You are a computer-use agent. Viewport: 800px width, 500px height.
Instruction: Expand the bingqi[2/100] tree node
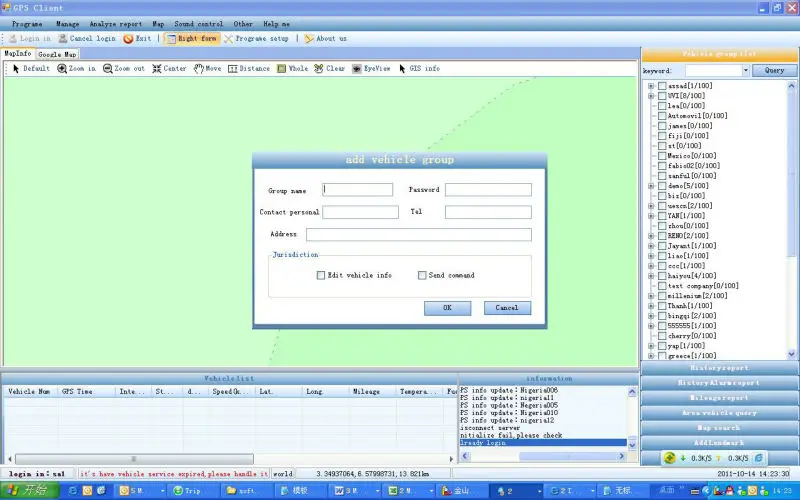pyautogui.click(x=651, y=316)
